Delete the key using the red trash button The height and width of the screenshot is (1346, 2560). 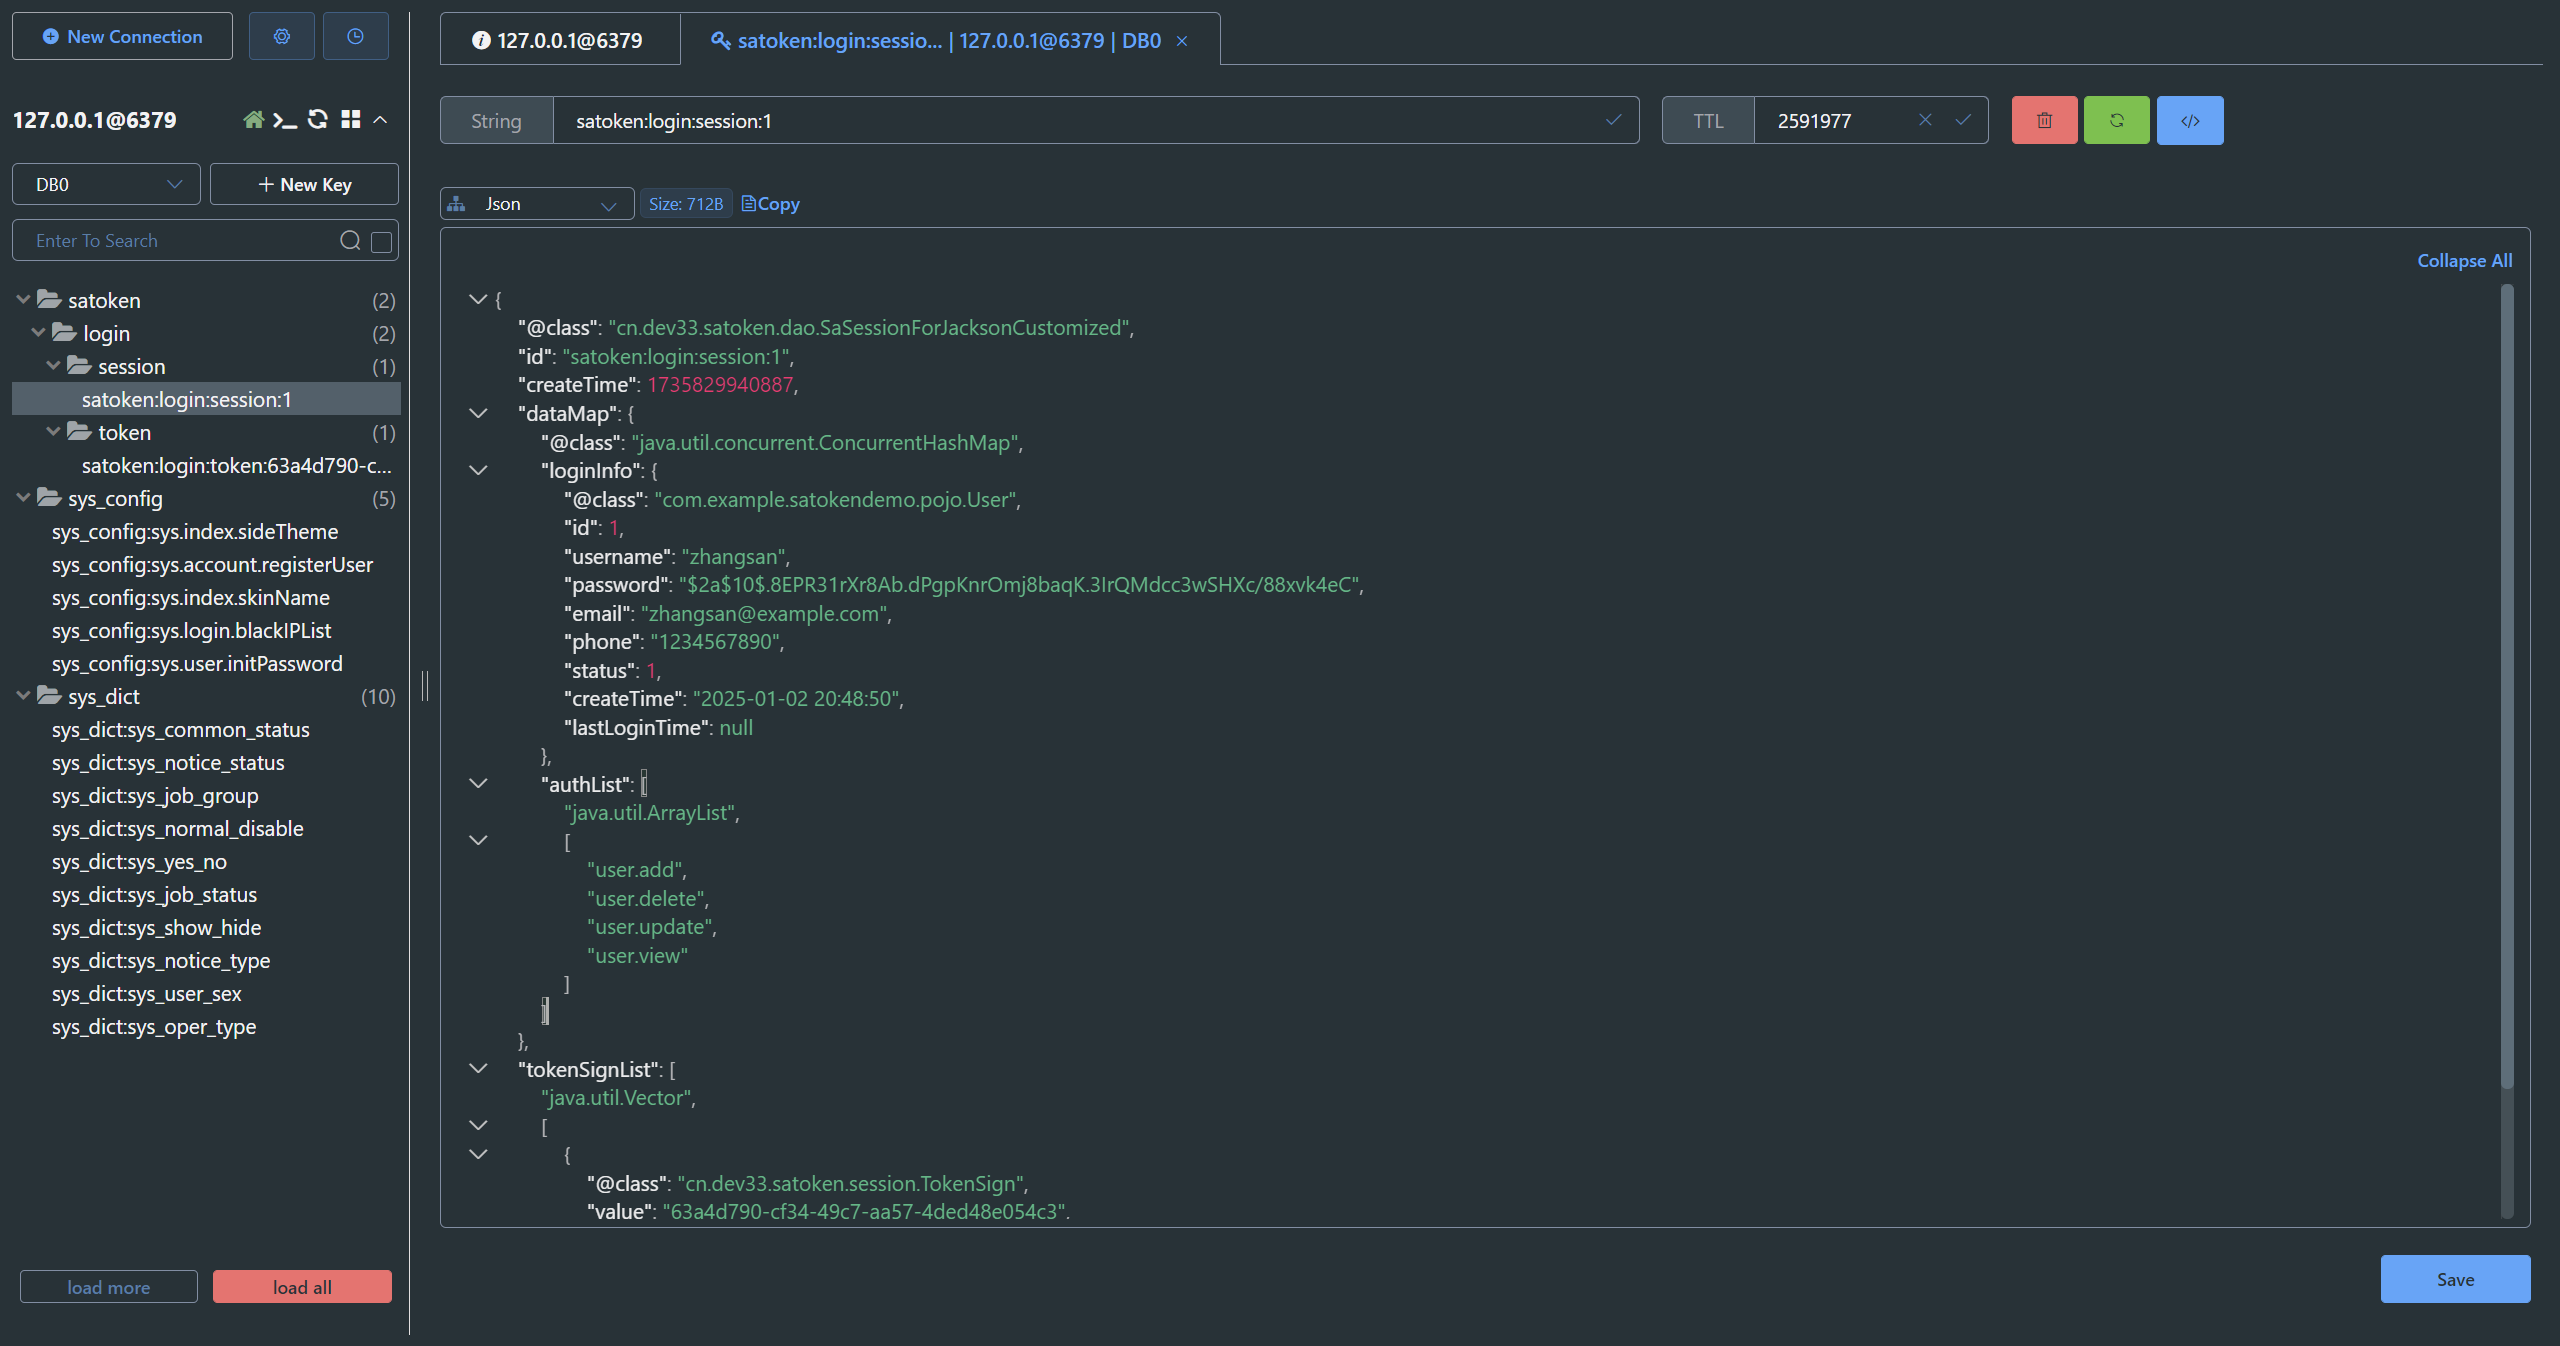point(2043,120)
